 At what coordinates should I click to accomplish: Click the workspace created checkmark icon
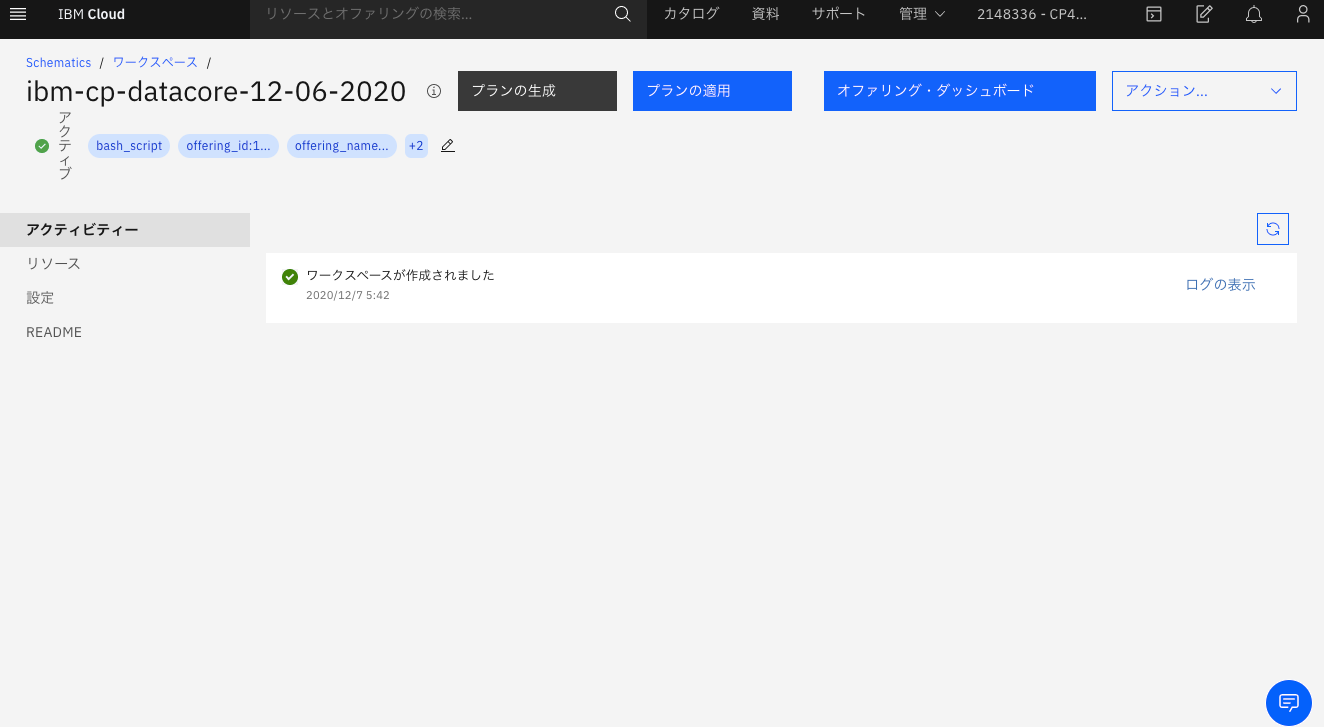click(290, 277)
